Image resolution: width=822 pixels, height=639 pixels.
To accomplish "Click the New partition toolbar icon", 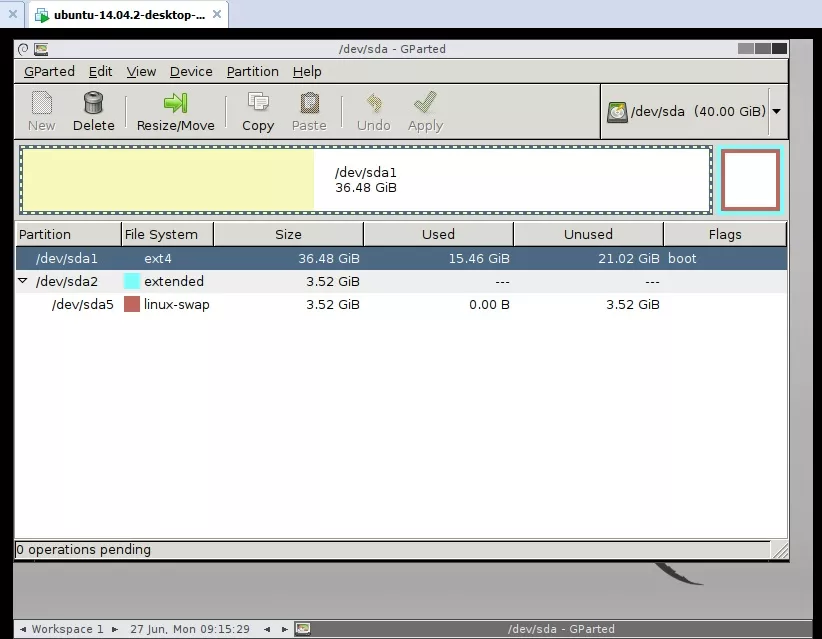I will (x=41, y=103).
